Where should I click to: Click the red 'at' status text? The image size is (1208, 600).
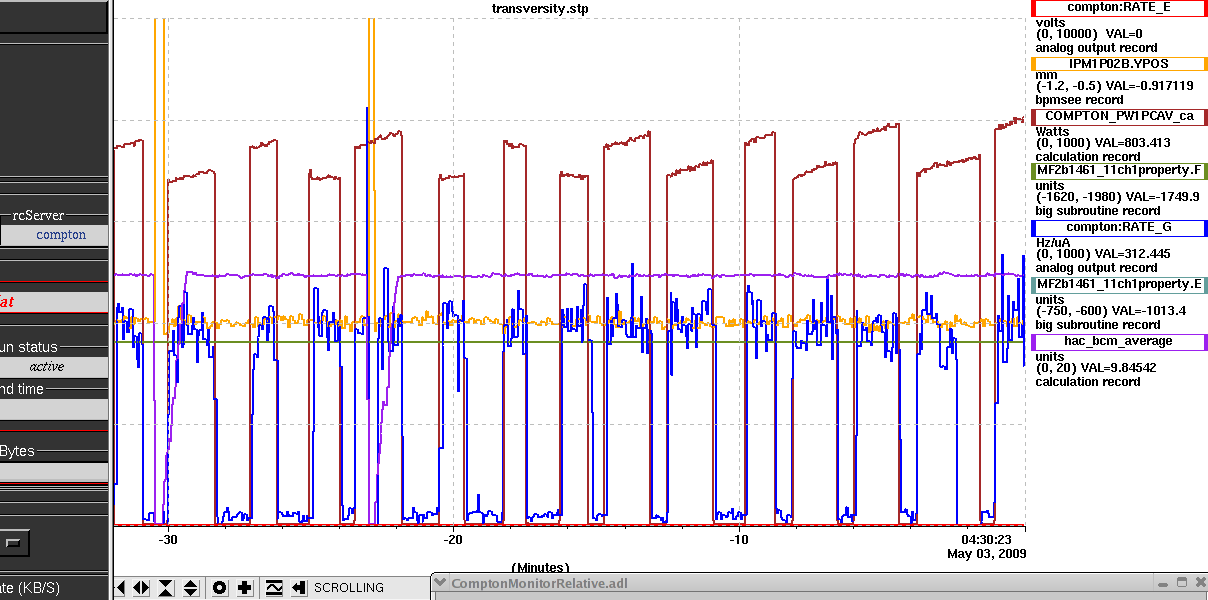(x=7, y=301)
